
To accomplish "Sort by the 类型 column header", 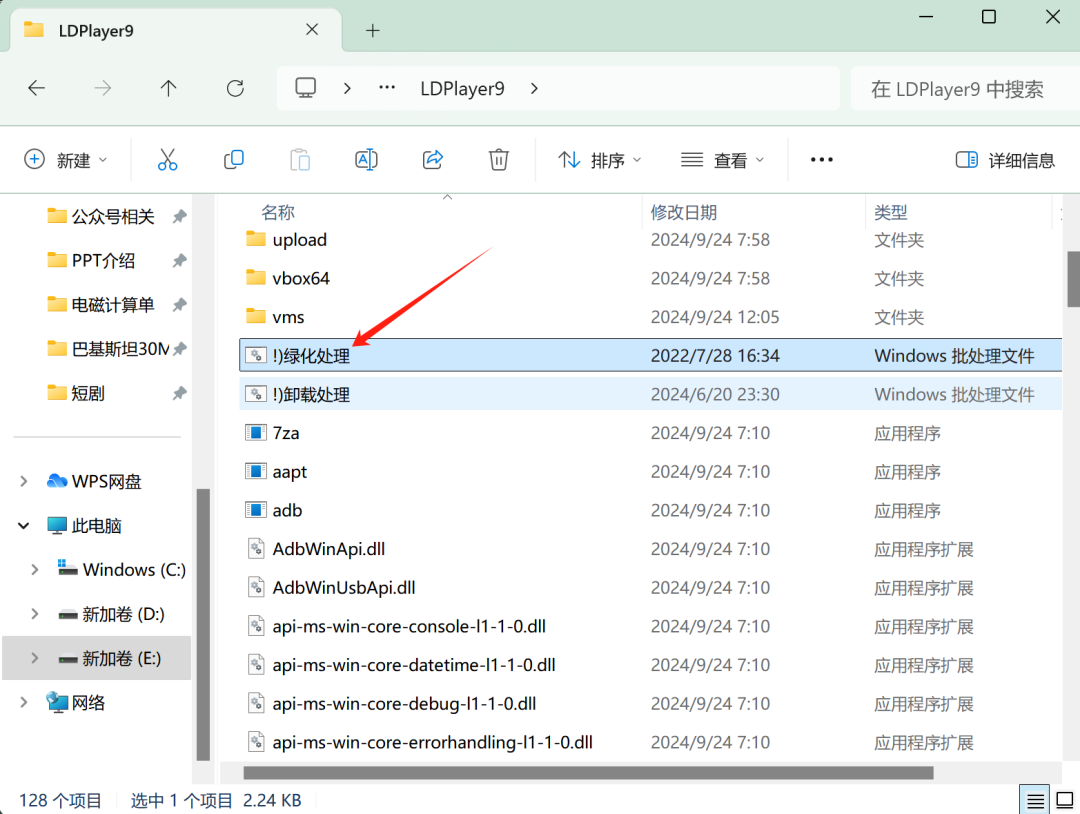I will (x=891, y=212).
